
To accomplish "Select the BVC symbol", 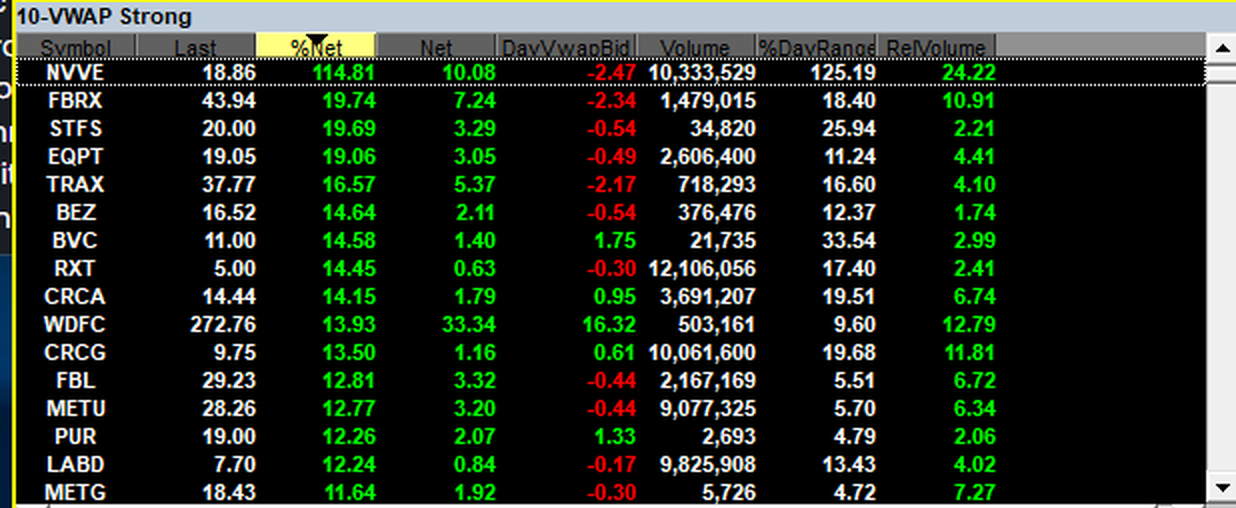I will (76, 240).
